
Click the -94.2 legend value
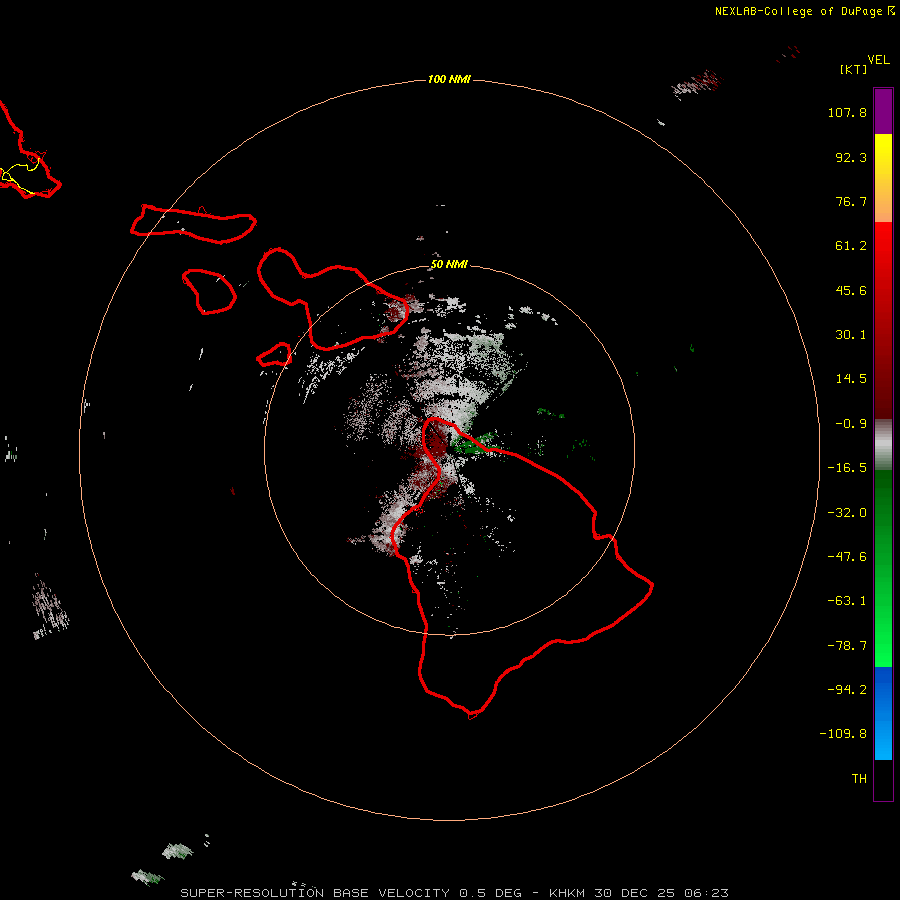coord(847,690)
